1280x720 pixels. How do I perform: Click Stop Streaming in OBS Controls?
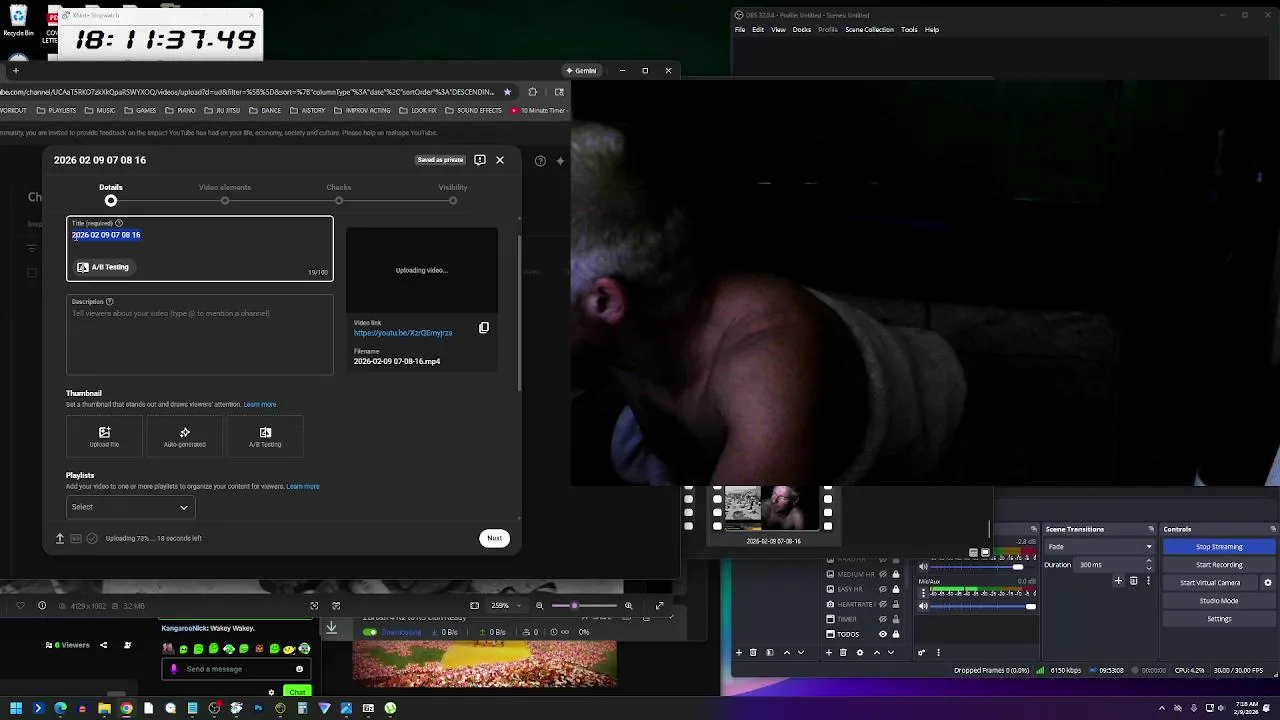[x=1219, y=547]
